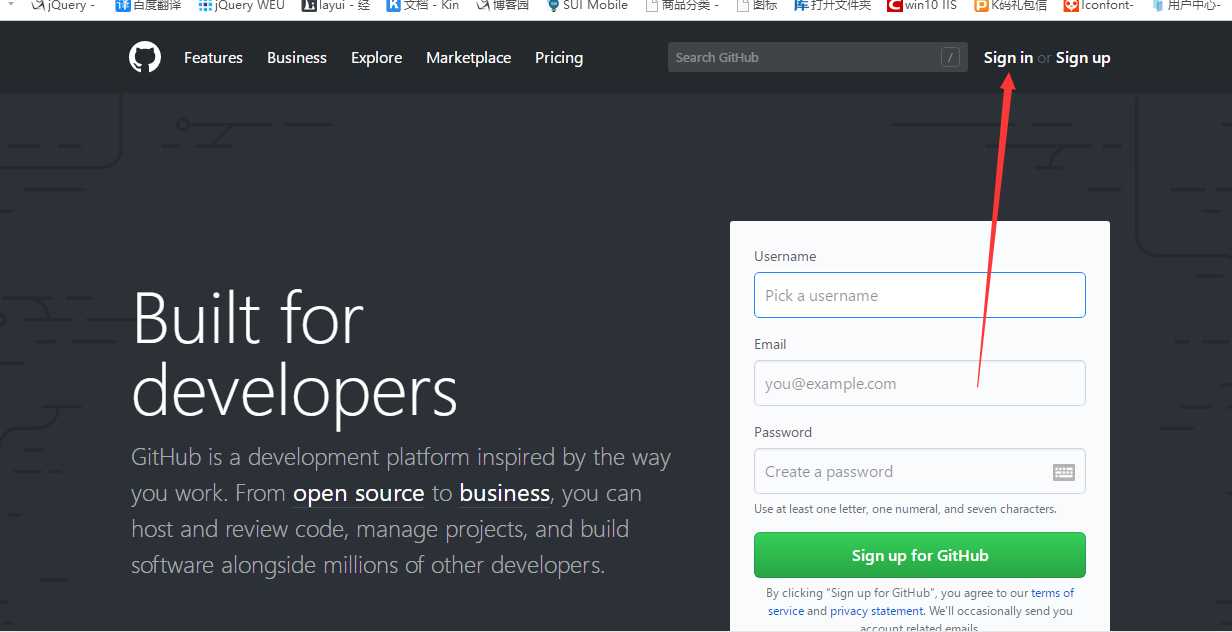Image resolution: width=1232 pixels, height=632 pixels.
Task: Open the layui bookmark
Action: point(335,5)
